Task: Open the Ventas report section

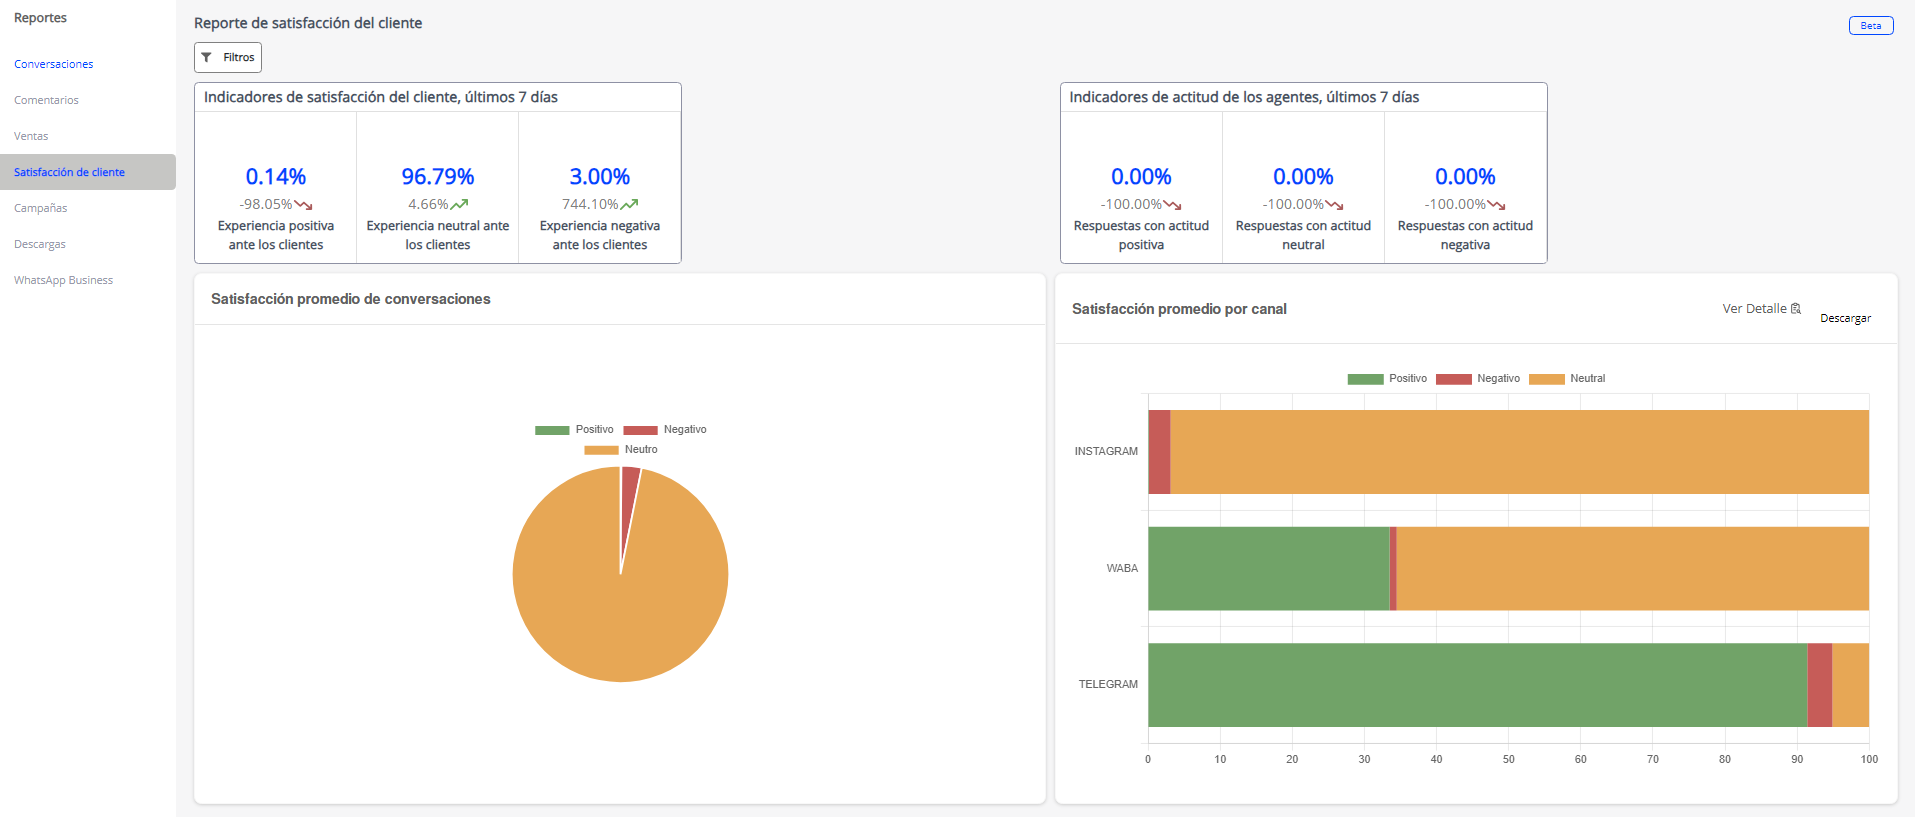Action: [31, 136]
